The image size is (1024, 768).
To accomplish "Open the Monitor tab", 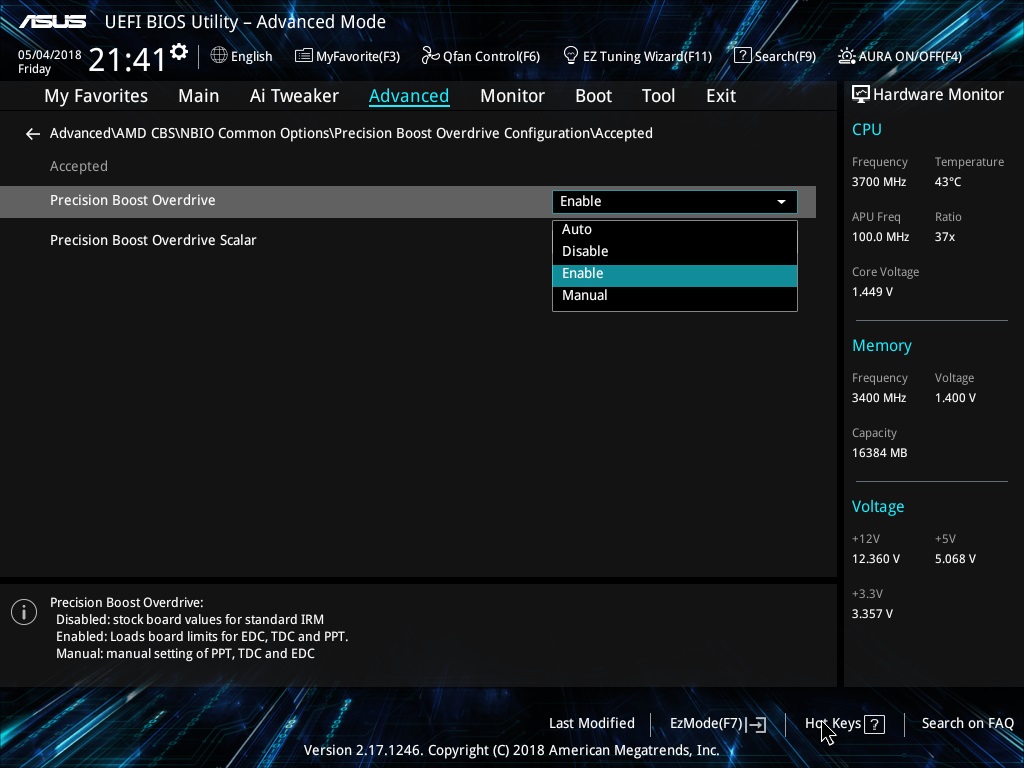I will [512, 96].
